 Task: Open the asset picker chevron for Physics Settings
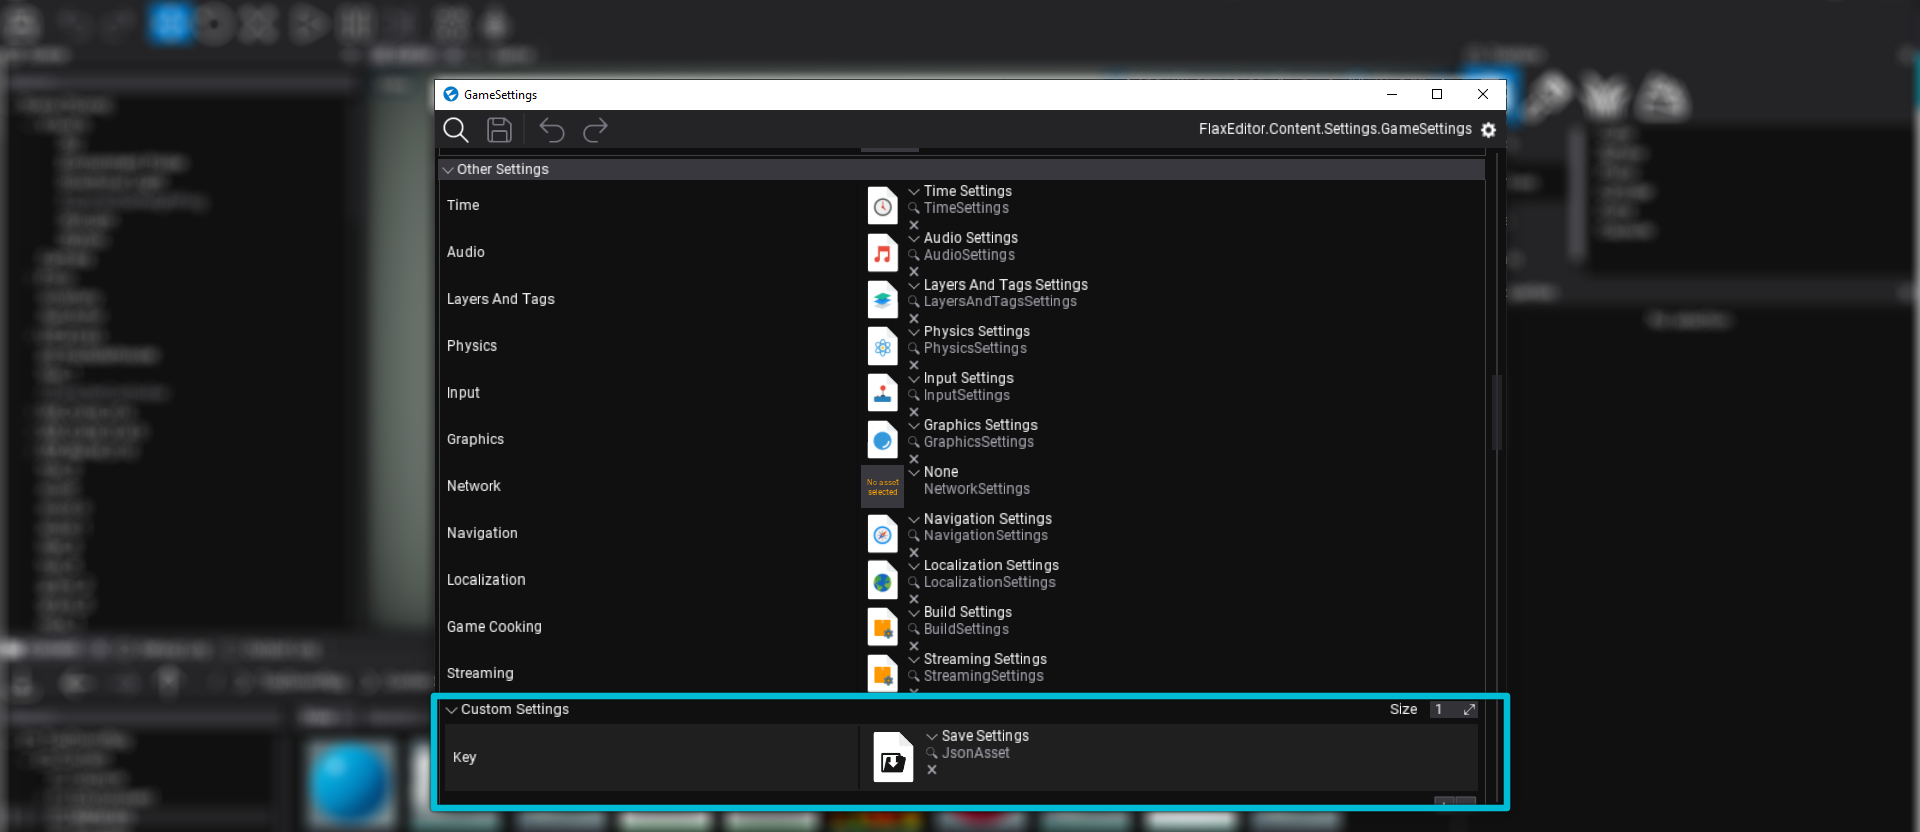pyautogui.click(x=914, y=331)
